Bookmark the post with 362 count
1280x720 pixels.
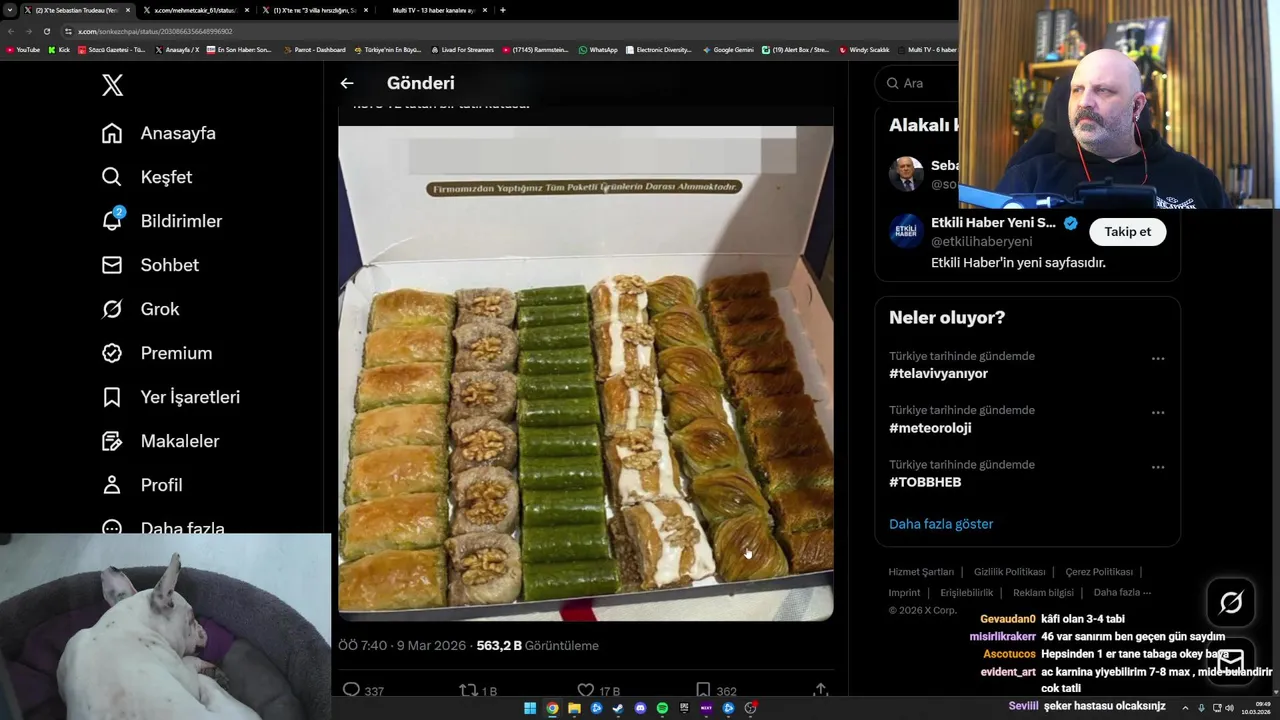(703, 690)
